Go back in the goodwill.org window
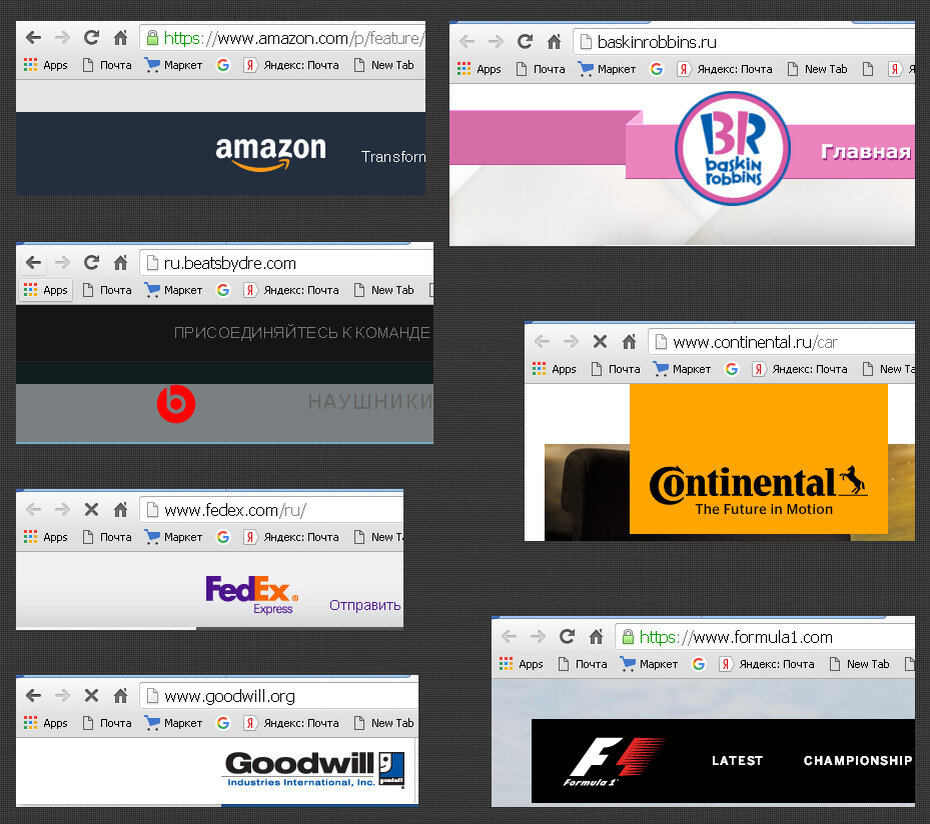The width and height of the screenshot is (930, 824). pos(33,695)
